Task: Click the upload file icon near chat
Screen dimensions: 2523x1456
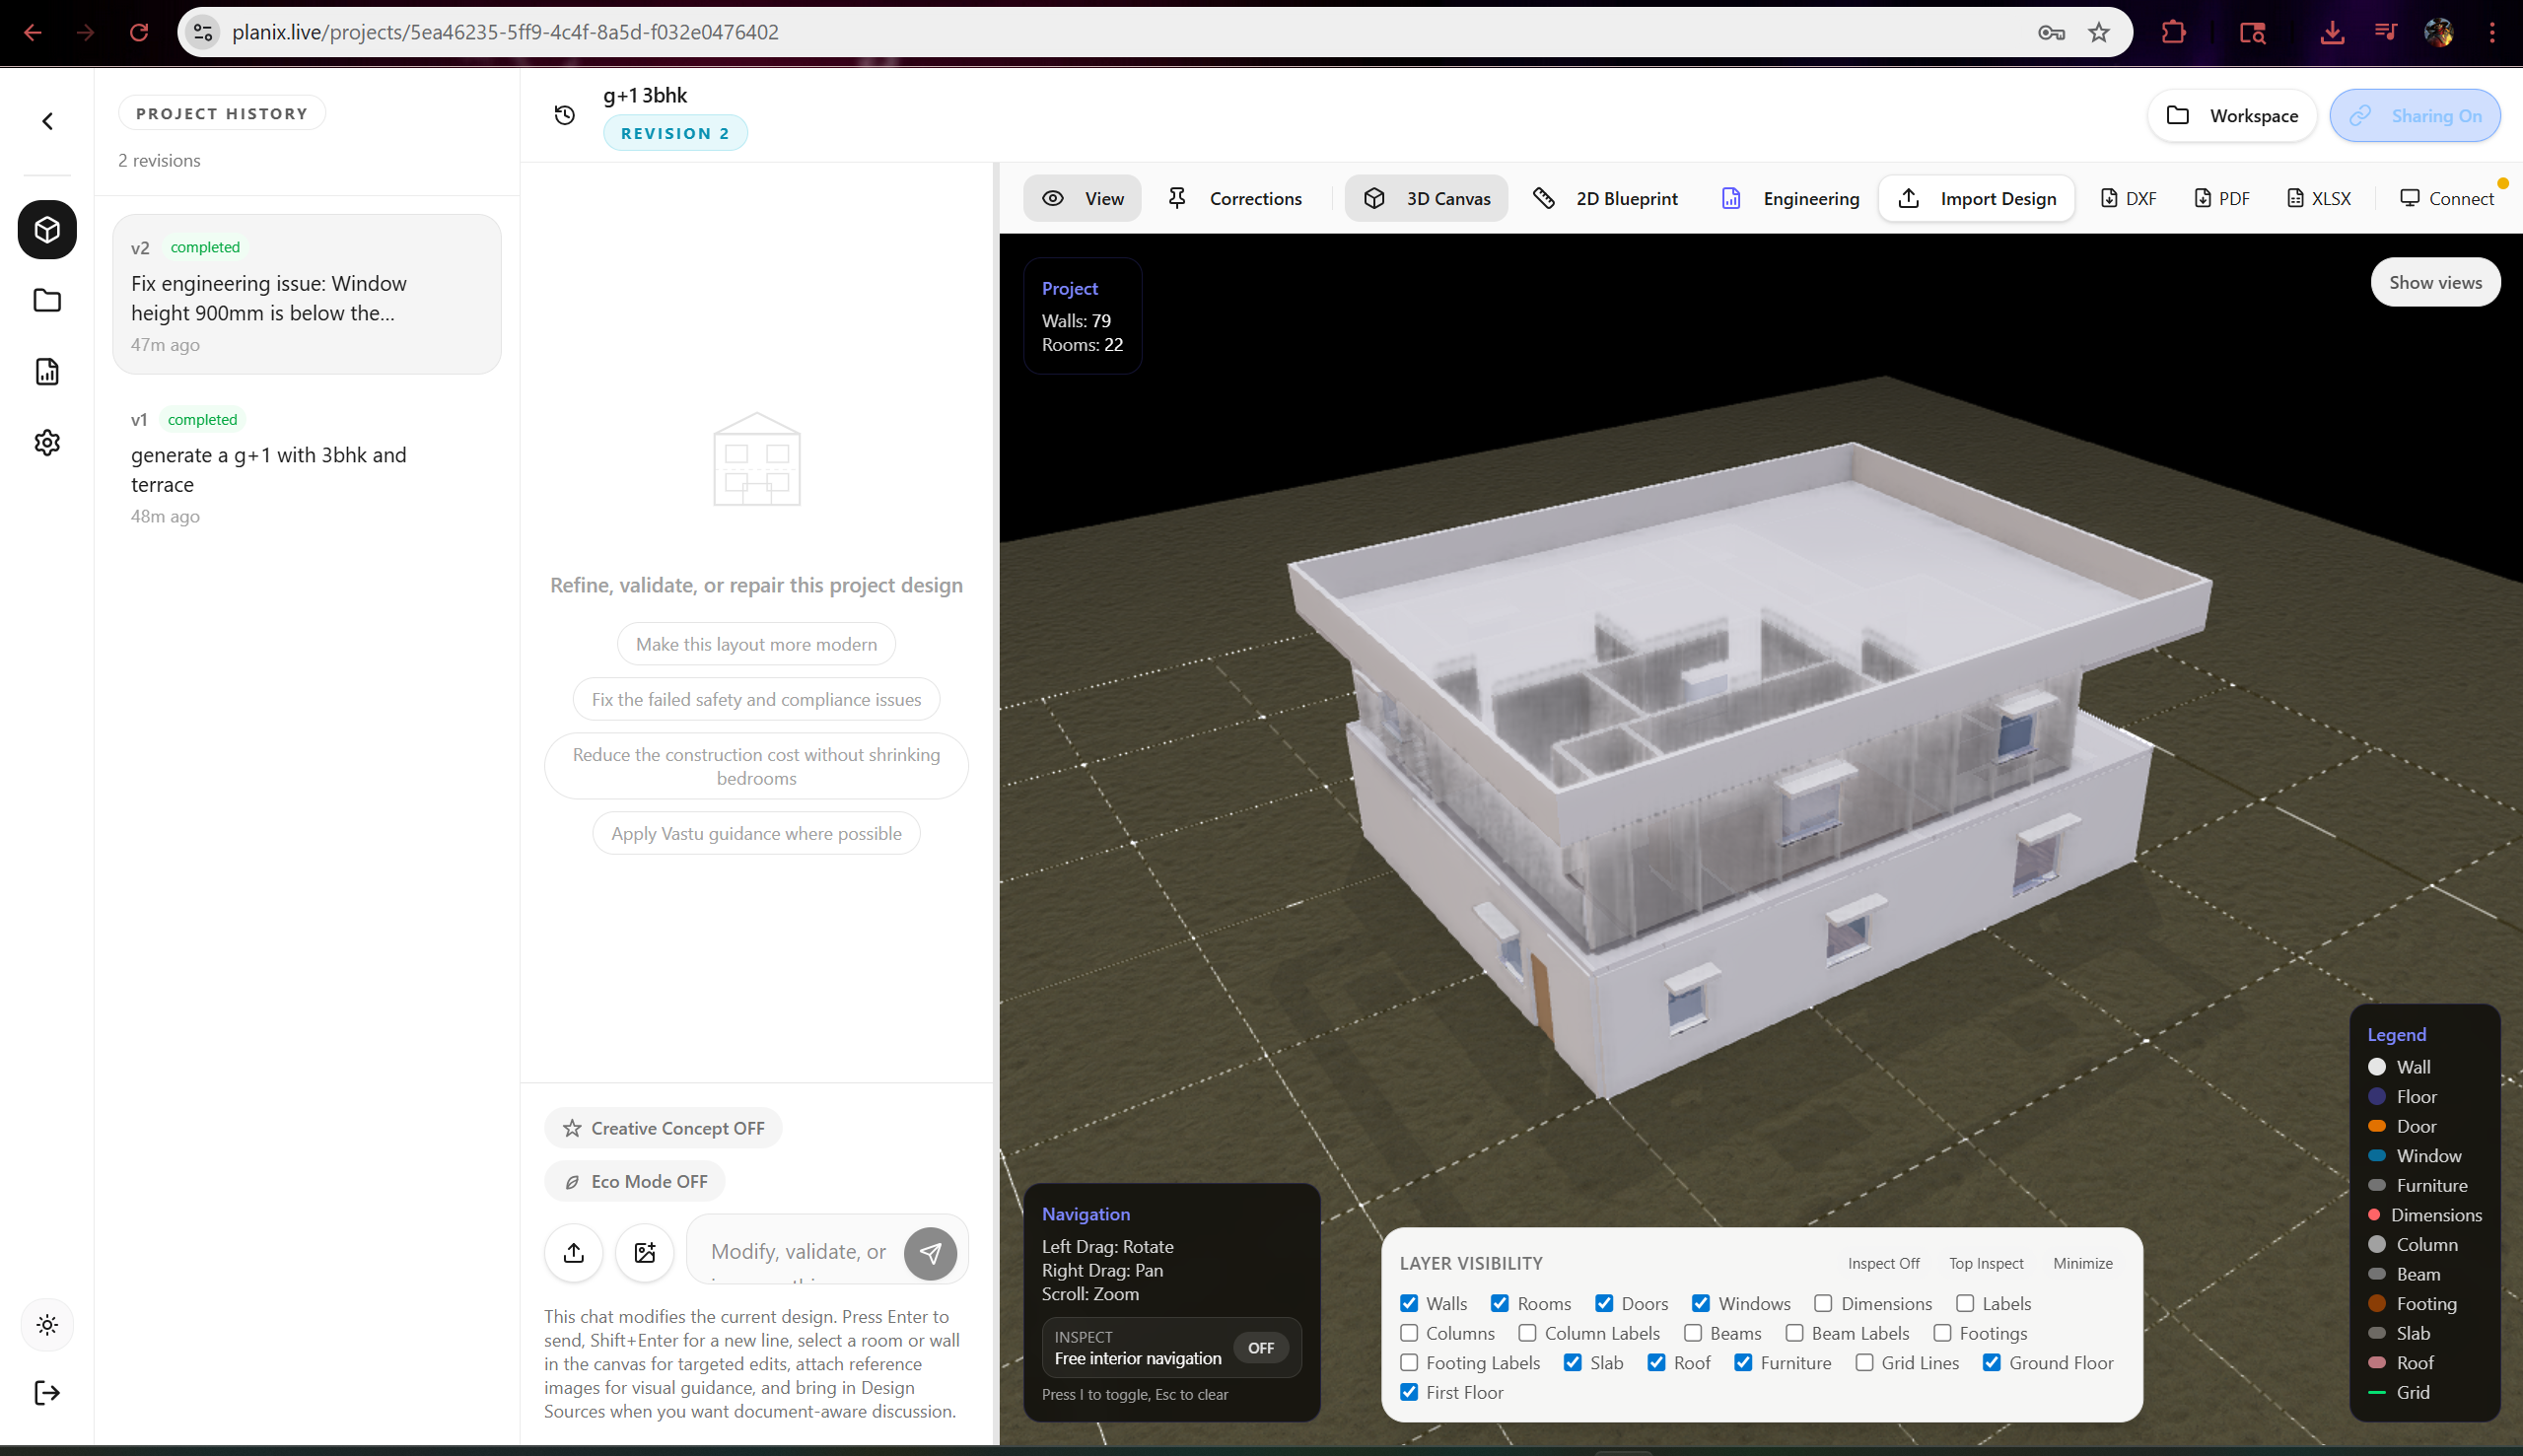Action: tap(574, 1252)
